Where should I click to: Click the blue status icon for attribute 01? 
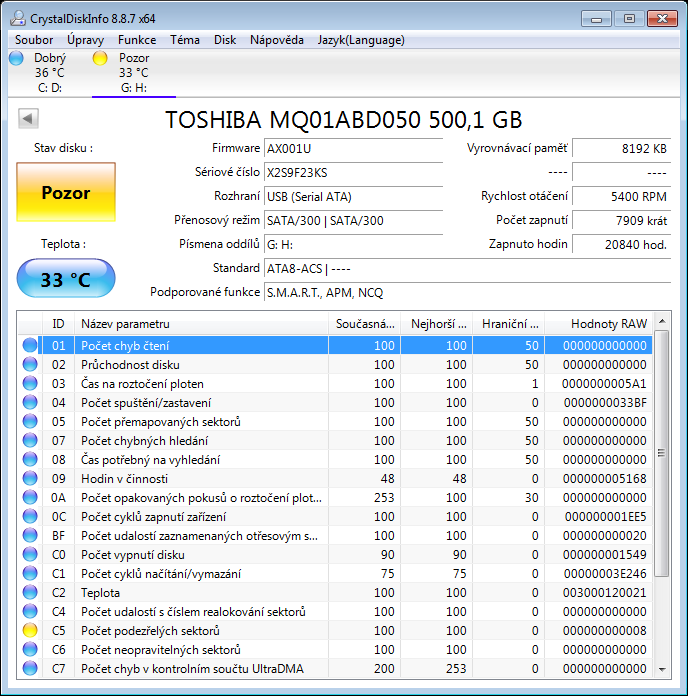coord(30,346)
